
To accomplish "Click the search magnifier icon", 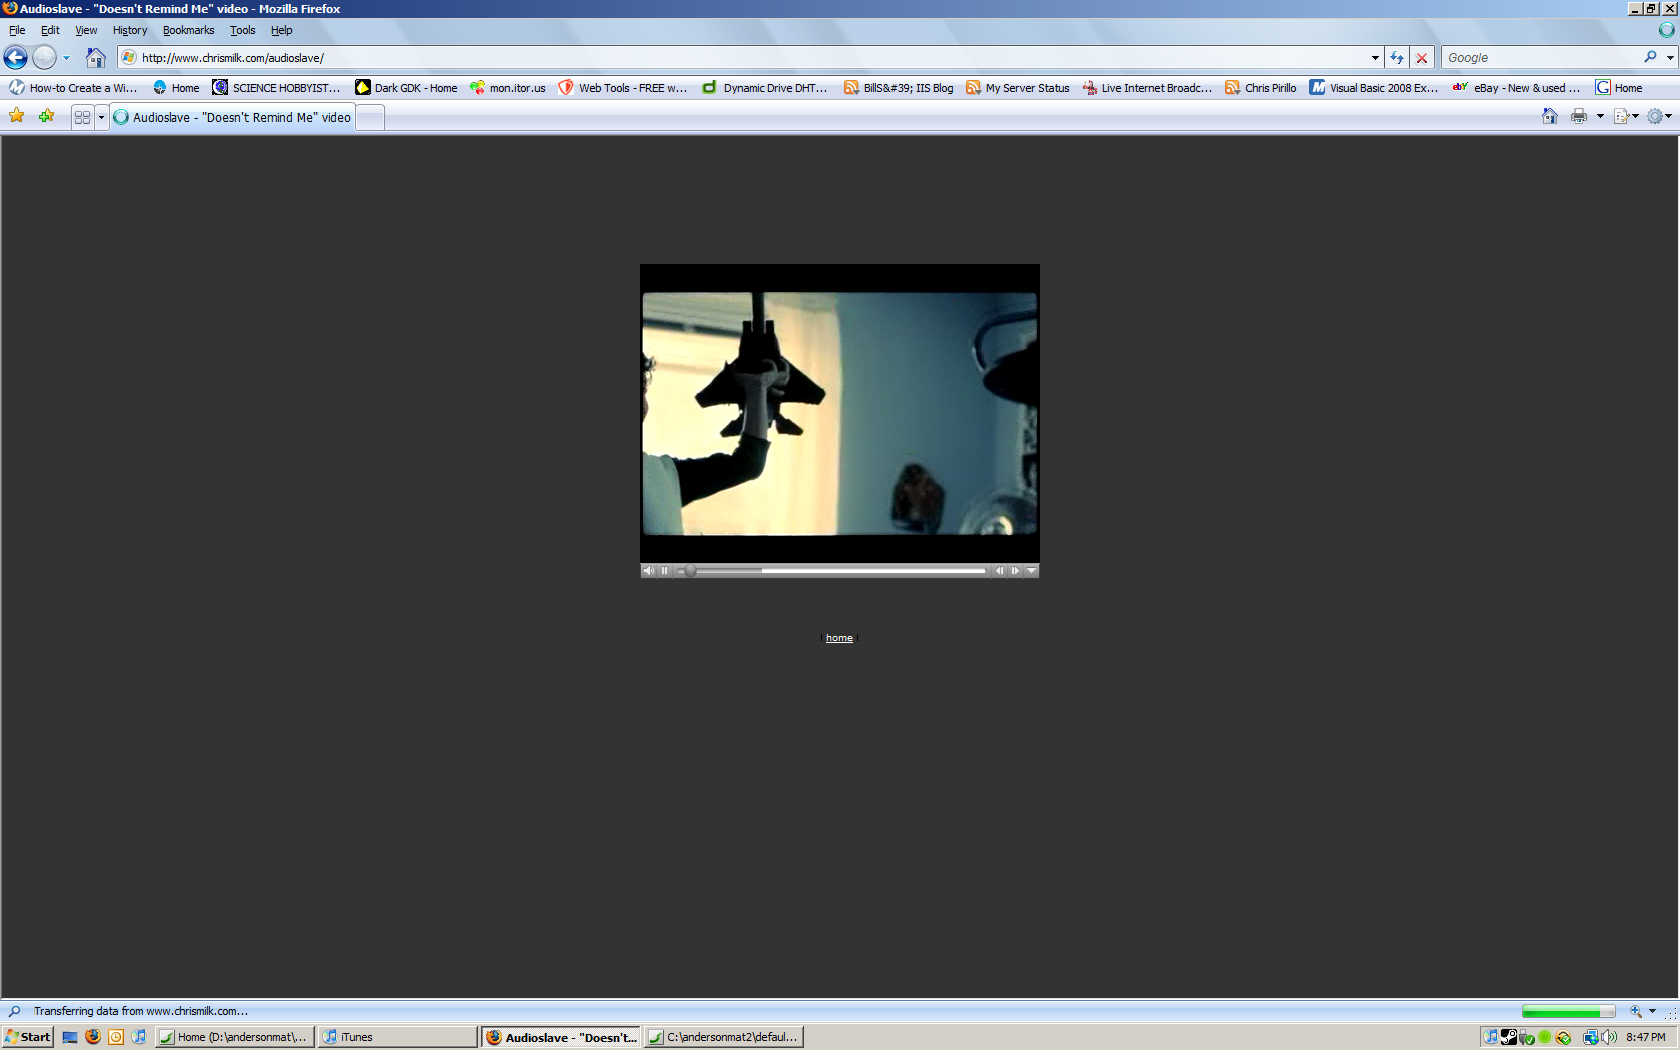I will coord(1650,57).
